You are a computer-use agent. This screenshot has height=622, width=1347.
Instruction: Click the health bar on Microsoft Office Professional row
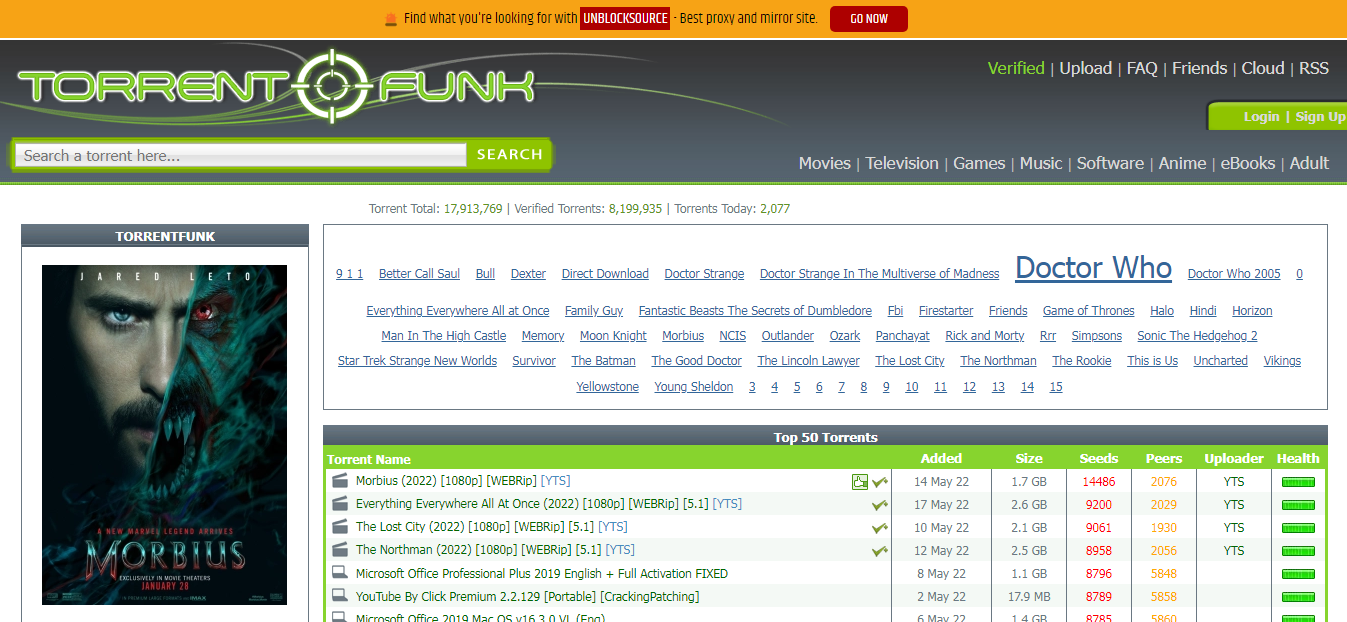click(1298, 574)
